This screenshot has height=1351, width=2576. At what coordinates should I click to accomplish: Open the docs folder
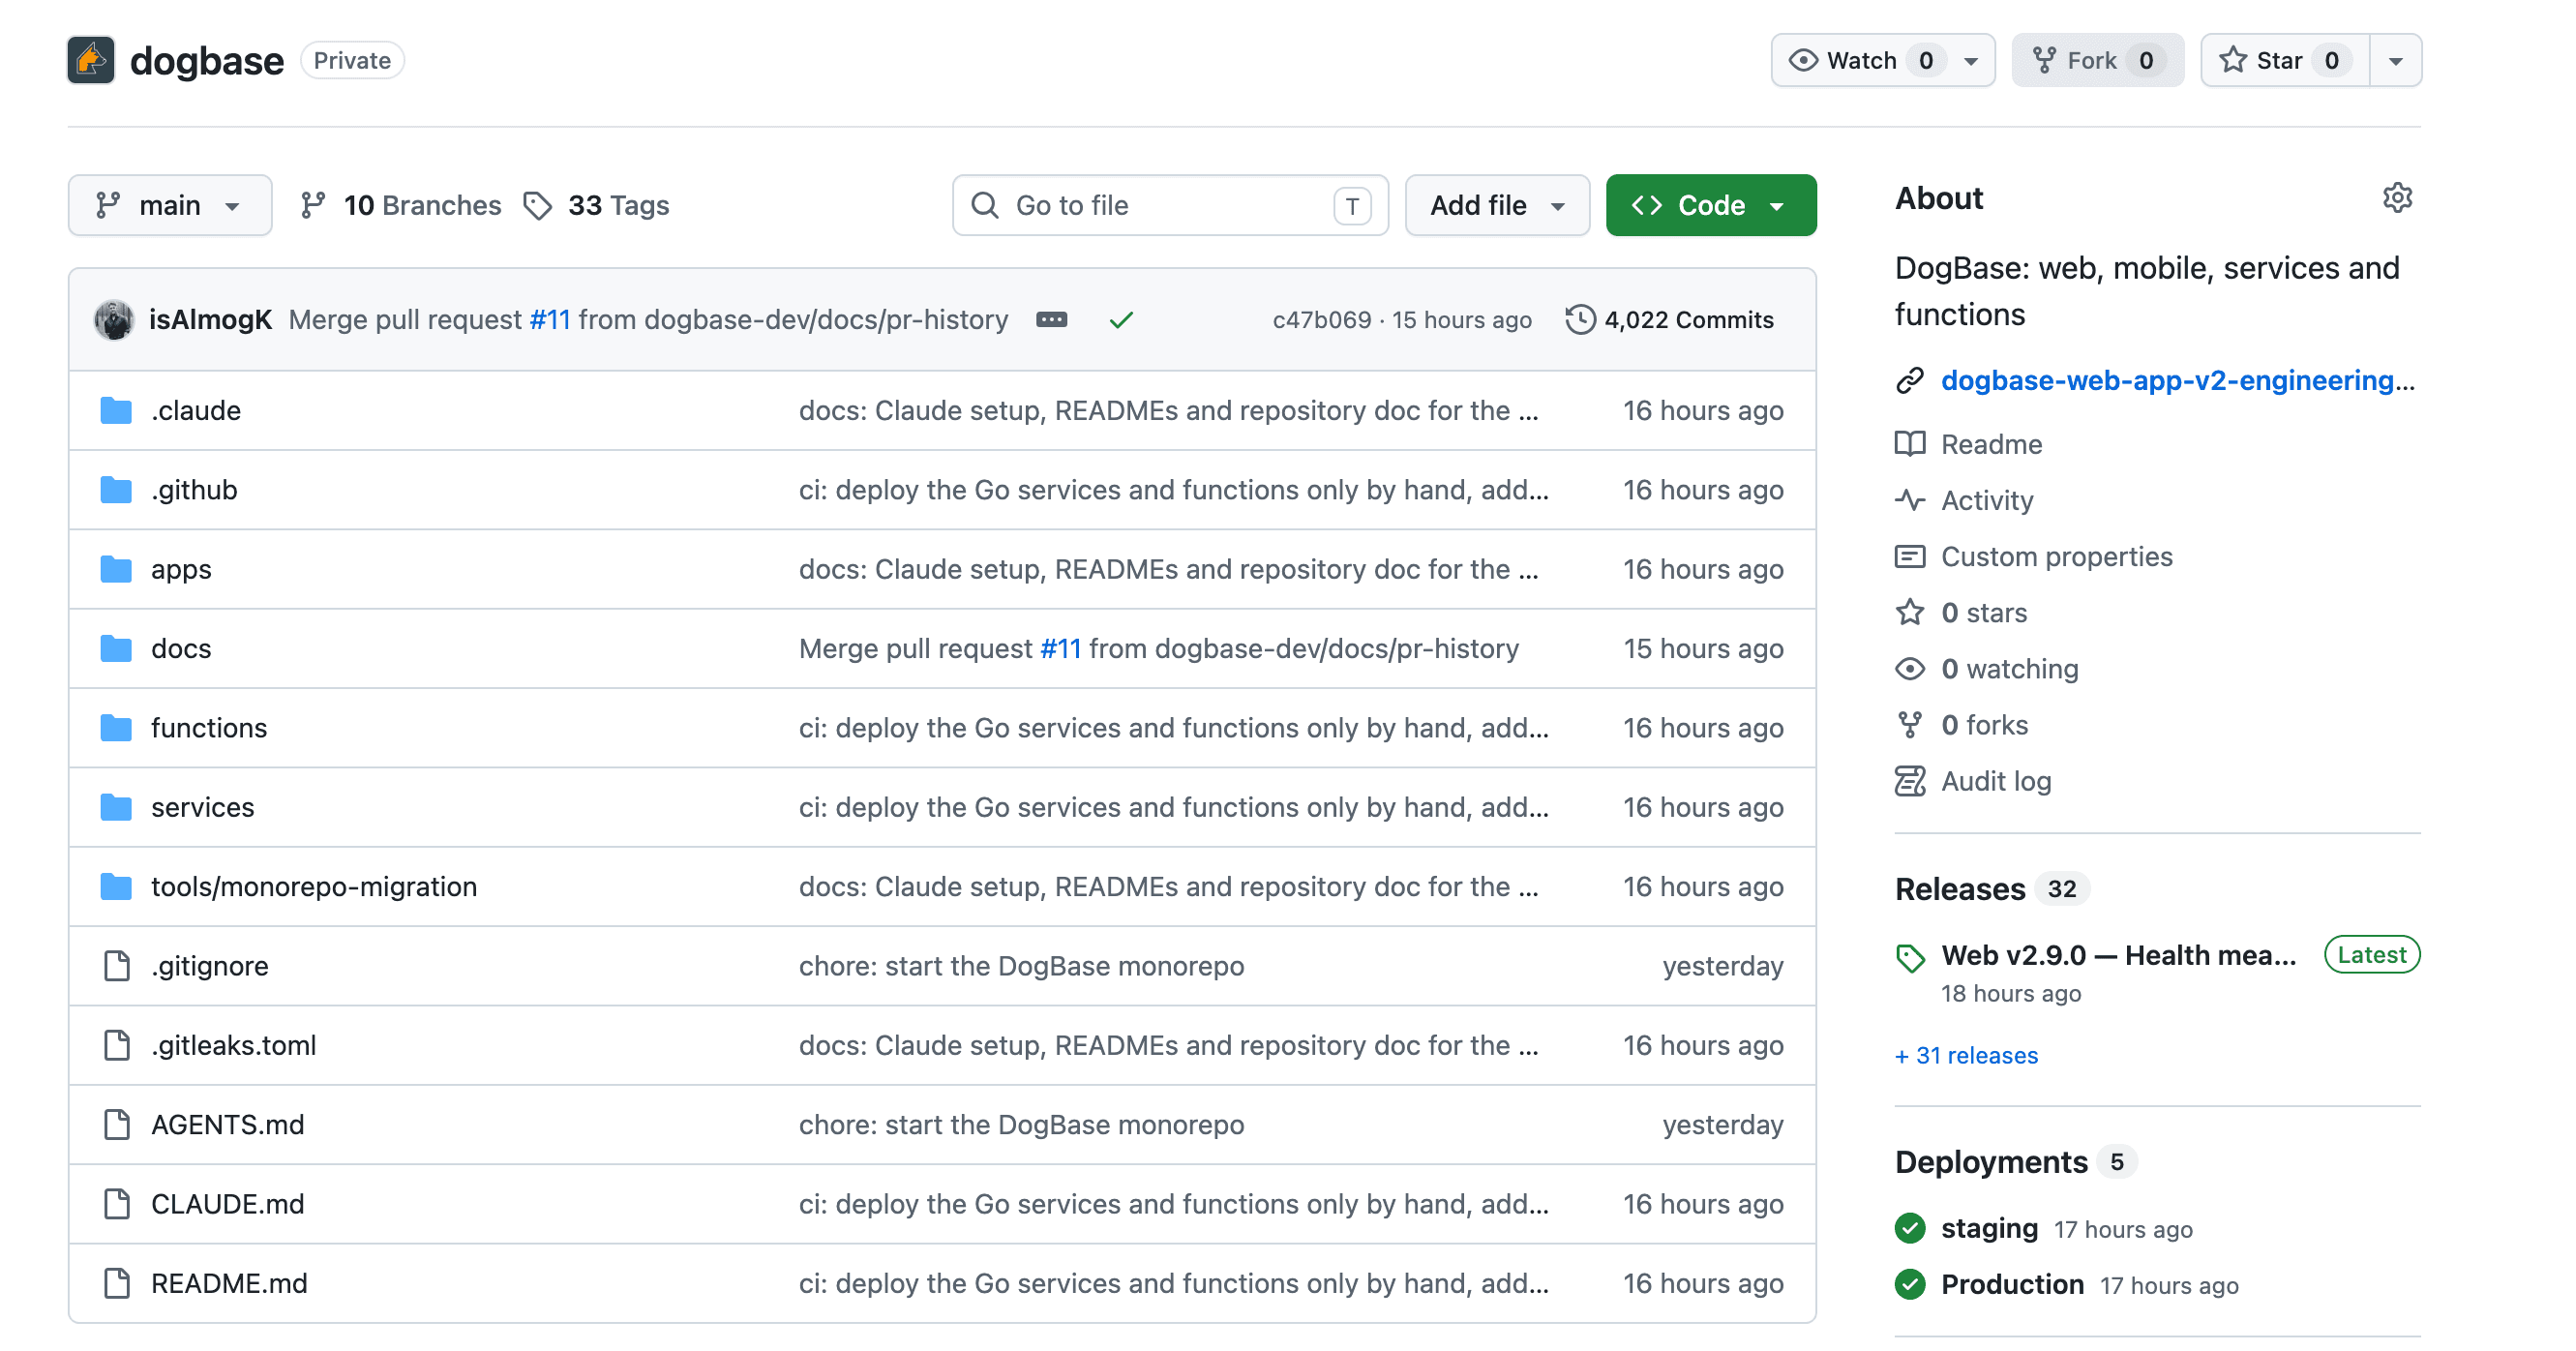pos(181,648)
